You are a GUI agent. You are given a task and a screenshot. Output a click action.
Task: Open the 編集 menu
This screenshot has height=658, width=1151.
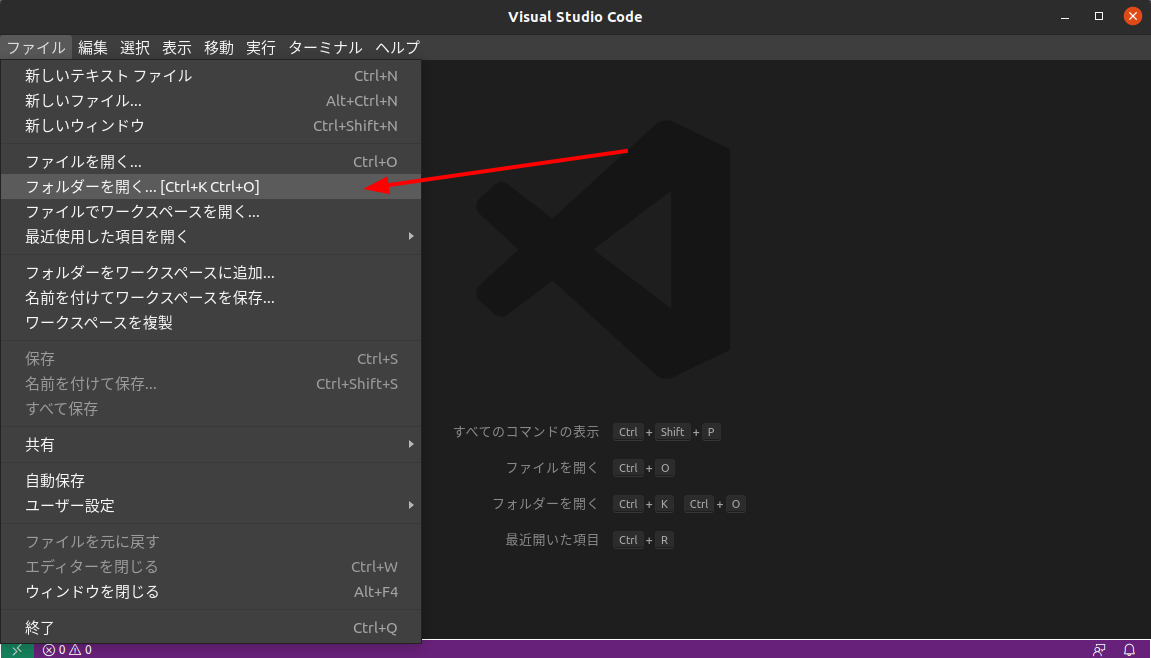93,48
